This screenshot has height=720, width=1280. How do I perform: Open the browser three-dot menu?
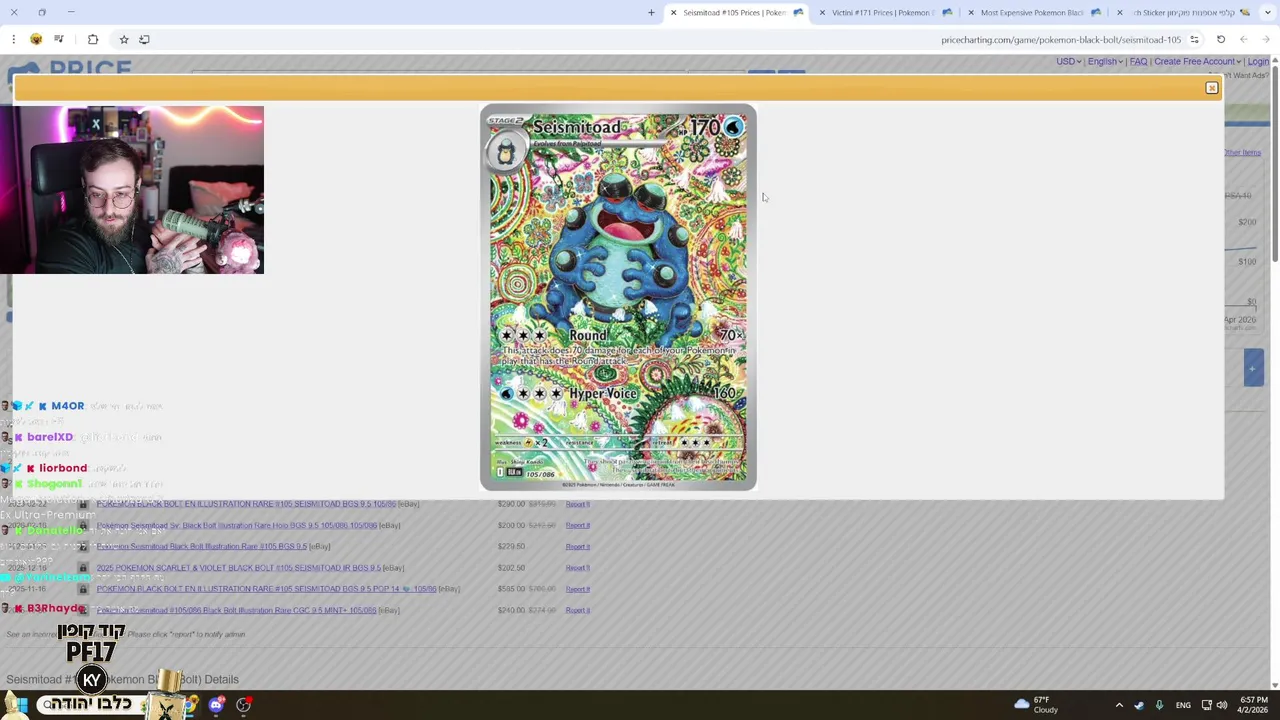pyautogui.click(x=13, y=39)
